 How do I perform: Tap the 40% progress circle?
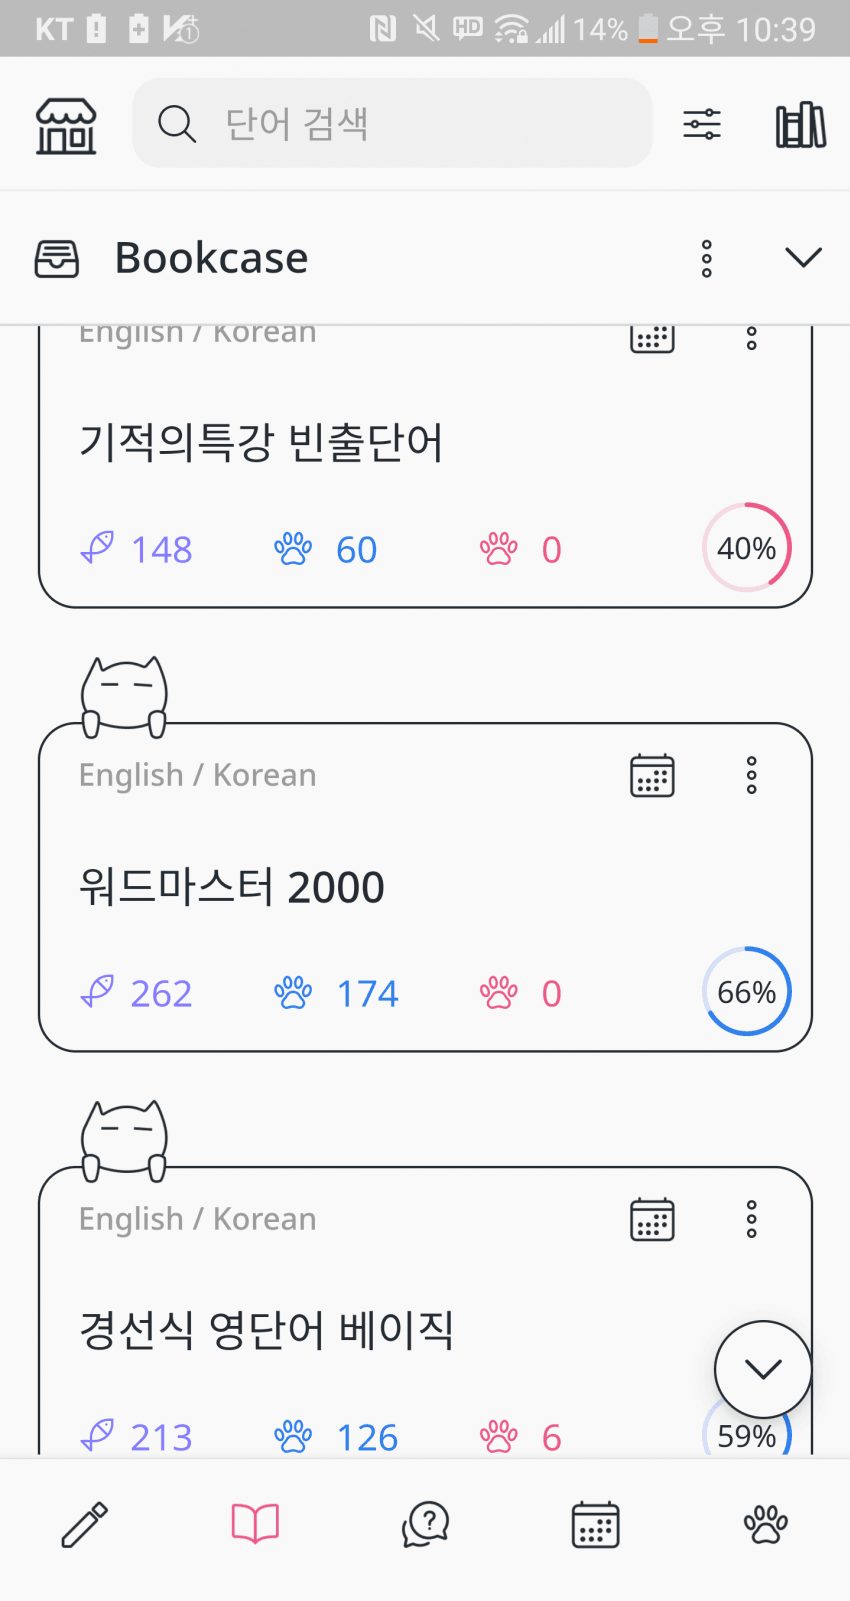747,548
